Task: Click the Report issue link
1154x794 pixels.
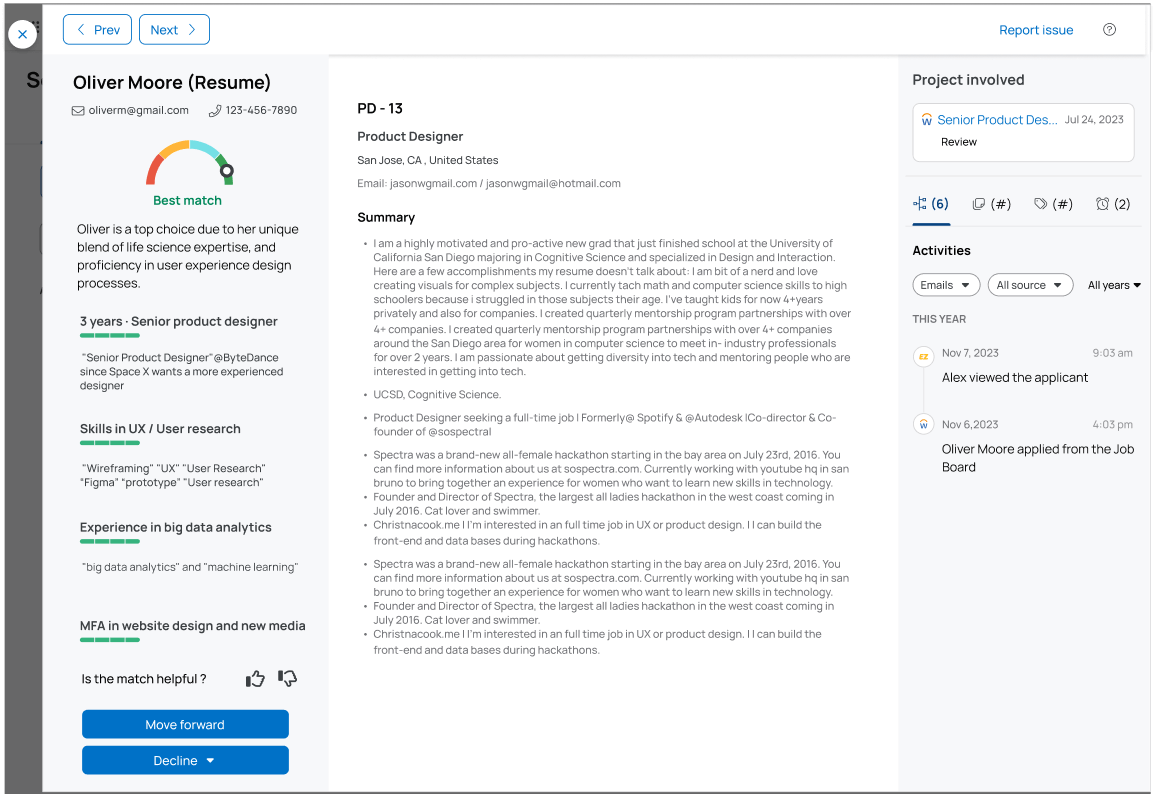Action: [x=1036, y=30]
